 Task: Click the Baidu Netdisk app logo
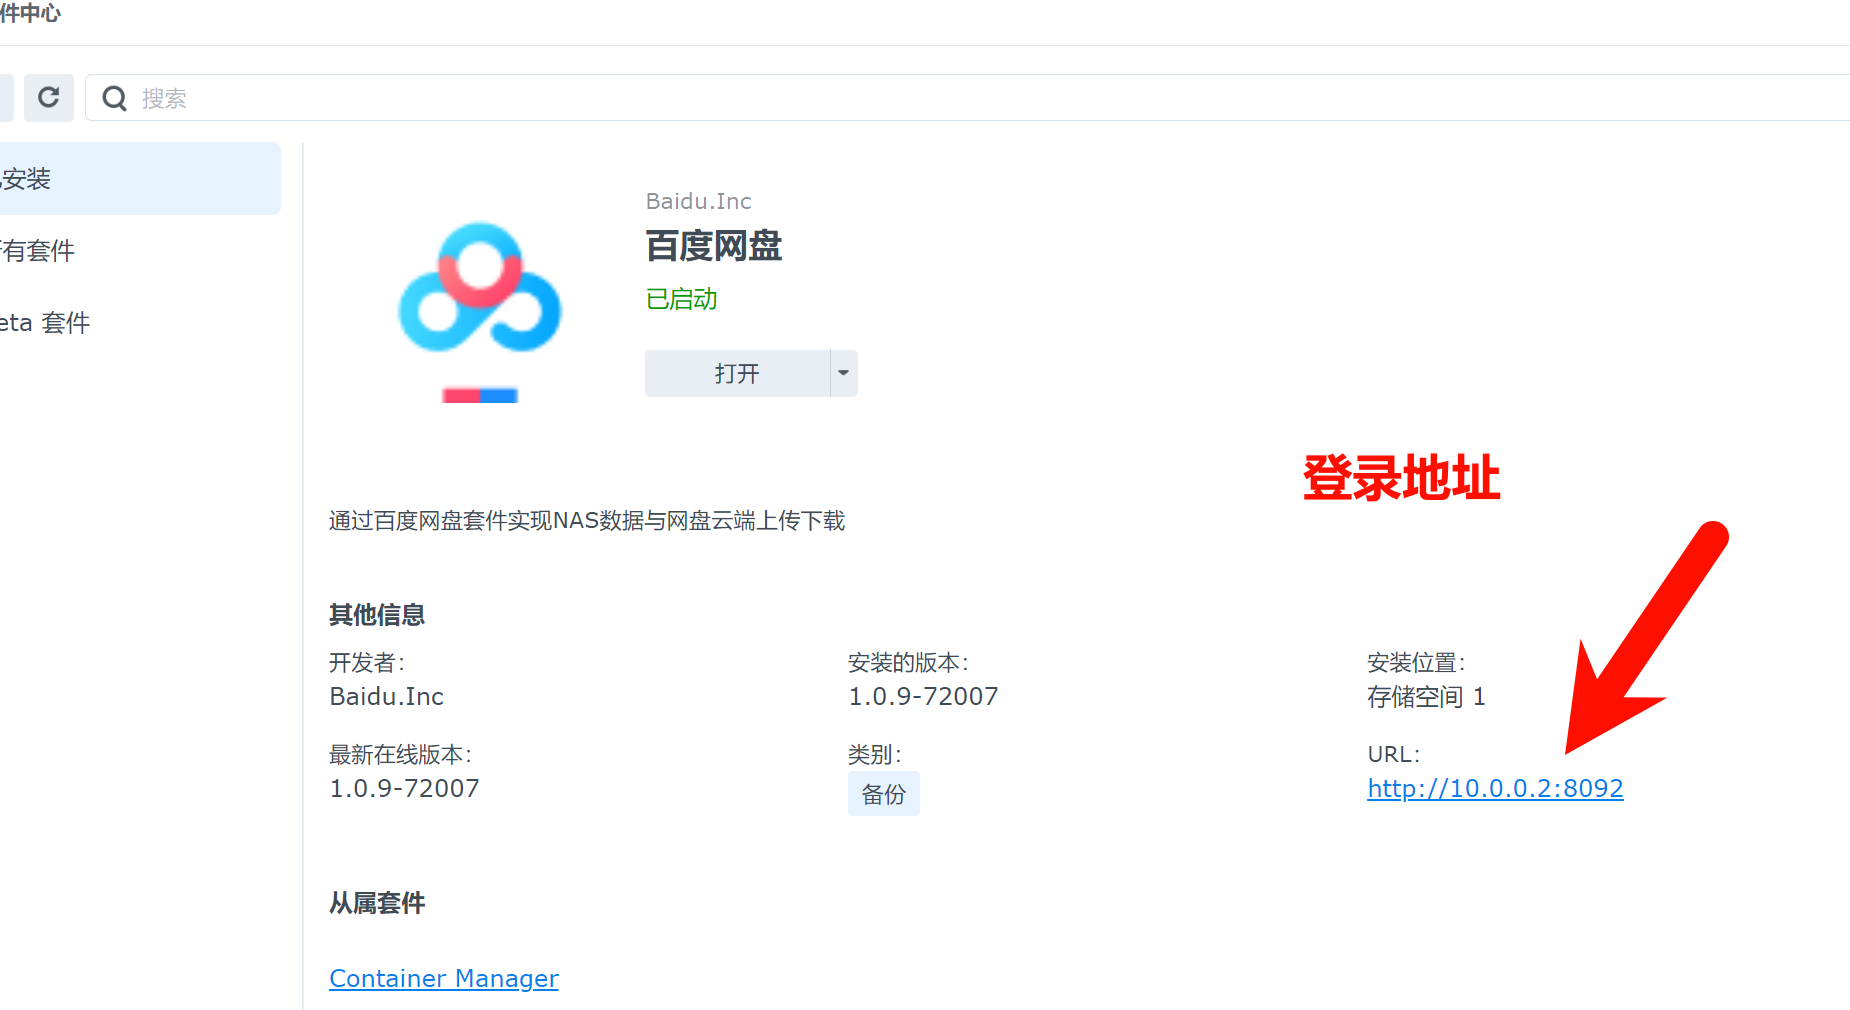[480, 290]
